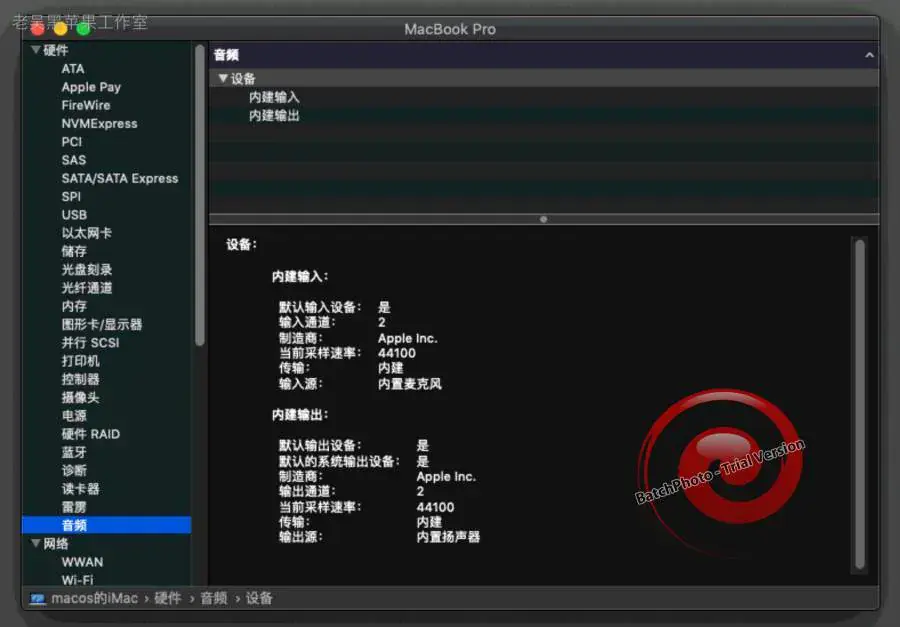Click 44100 under 内建输入
900x627 pixels.
tap(397, 353)
